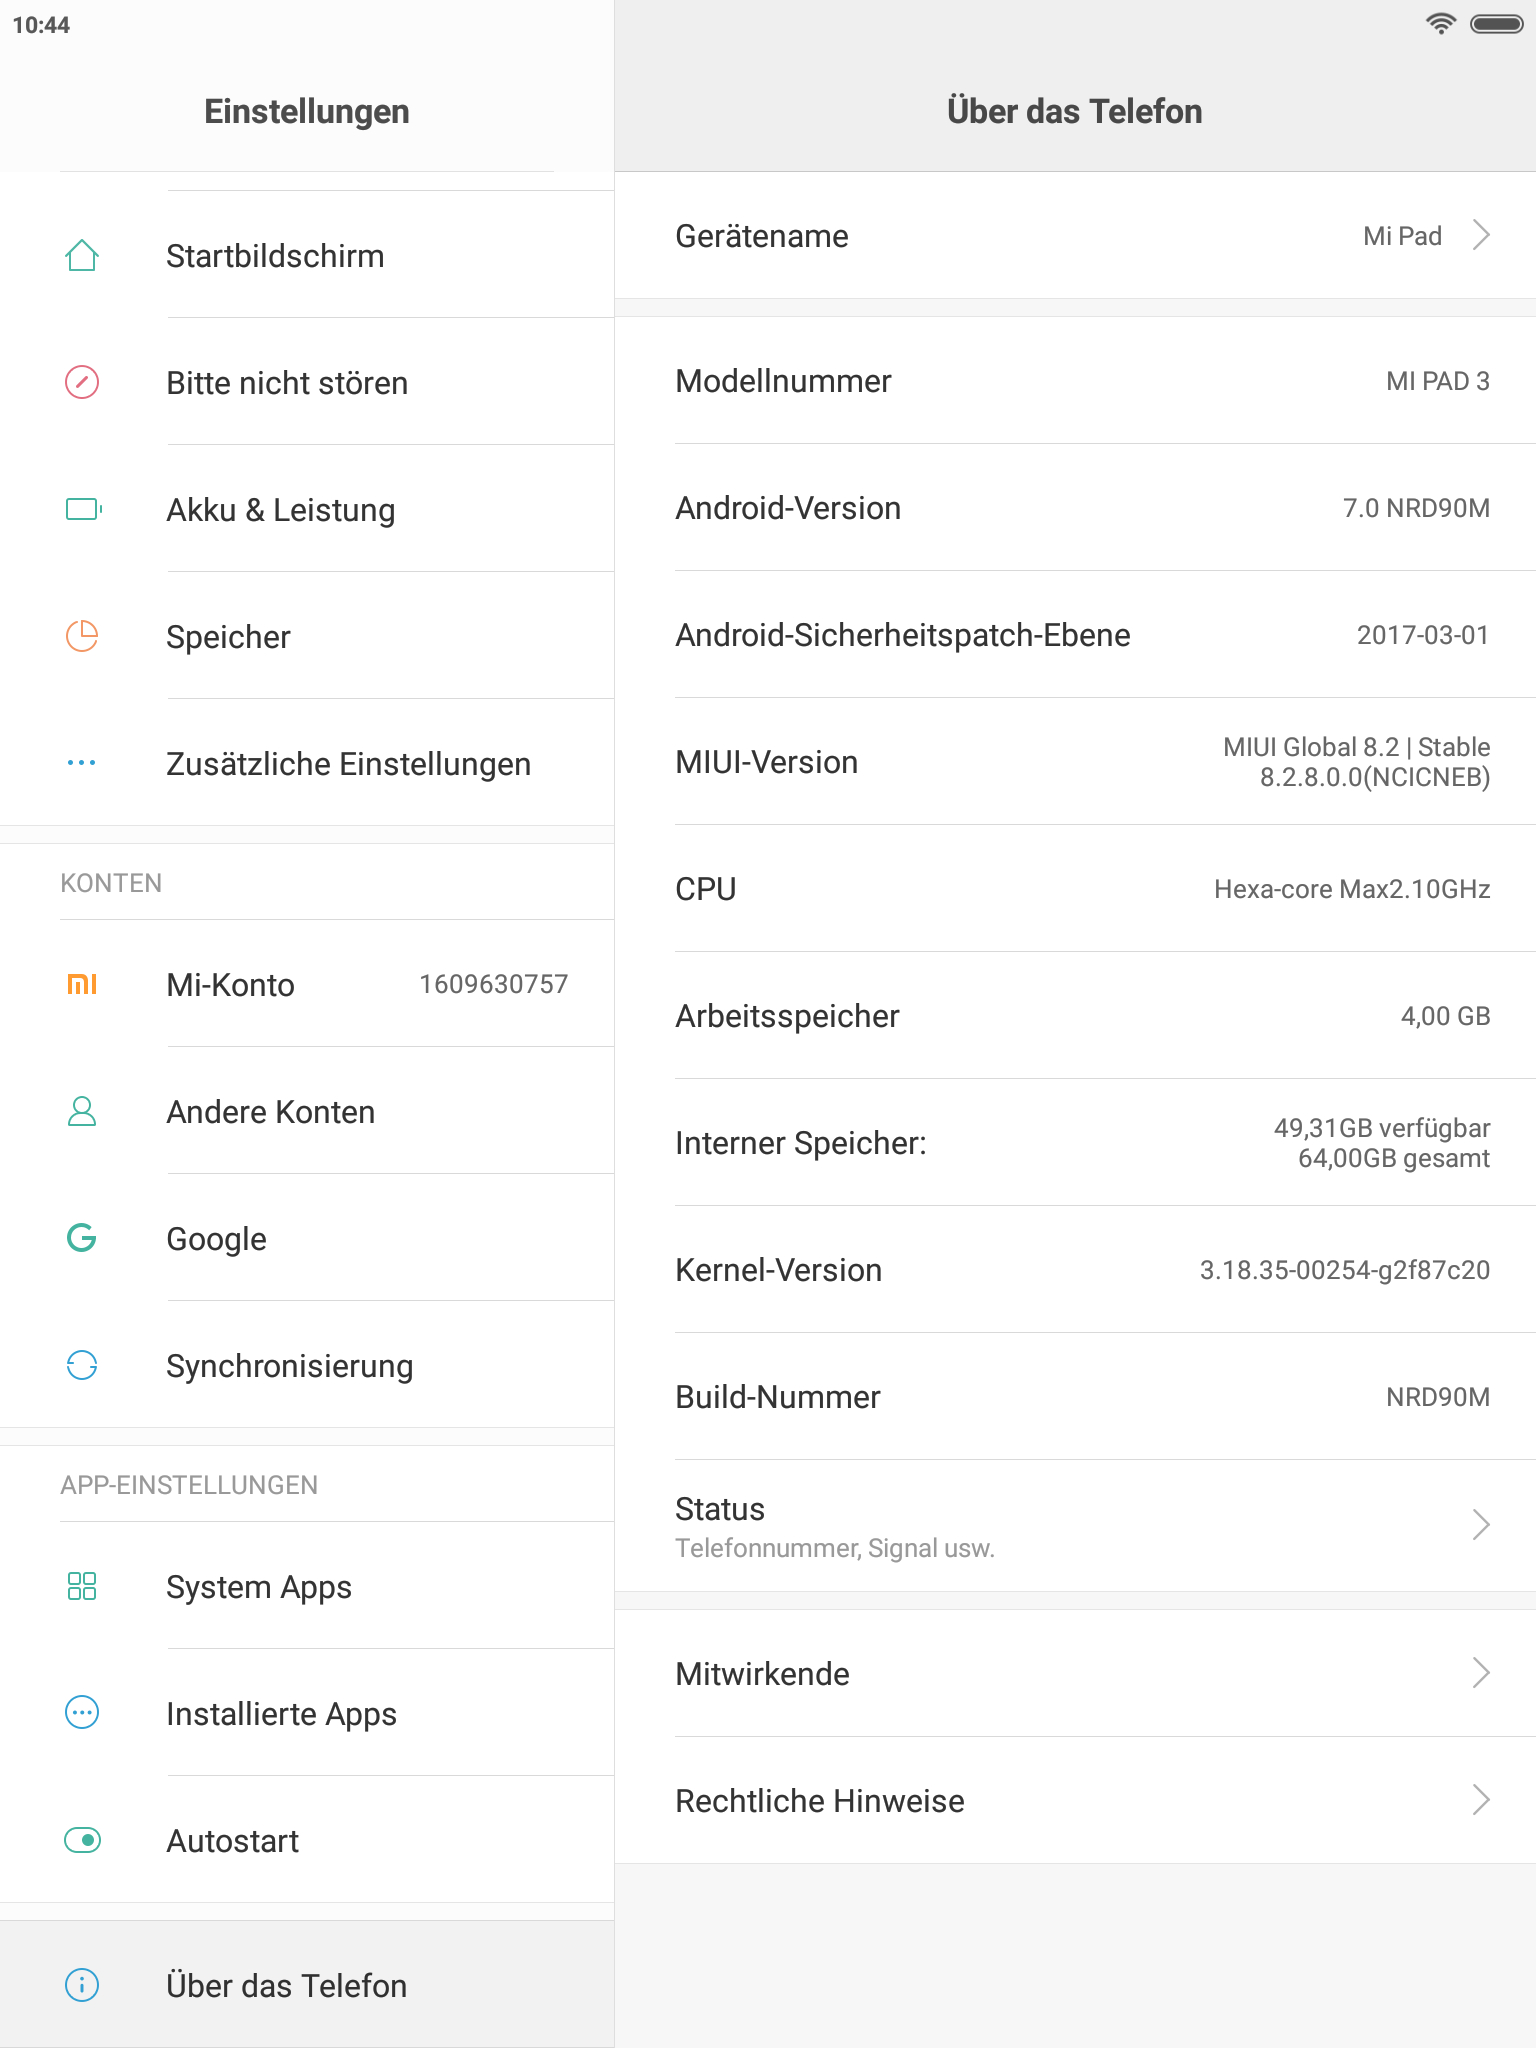Select the Akku & Leistung battery icon
1536x2048 pixels.
pos(83,510)
